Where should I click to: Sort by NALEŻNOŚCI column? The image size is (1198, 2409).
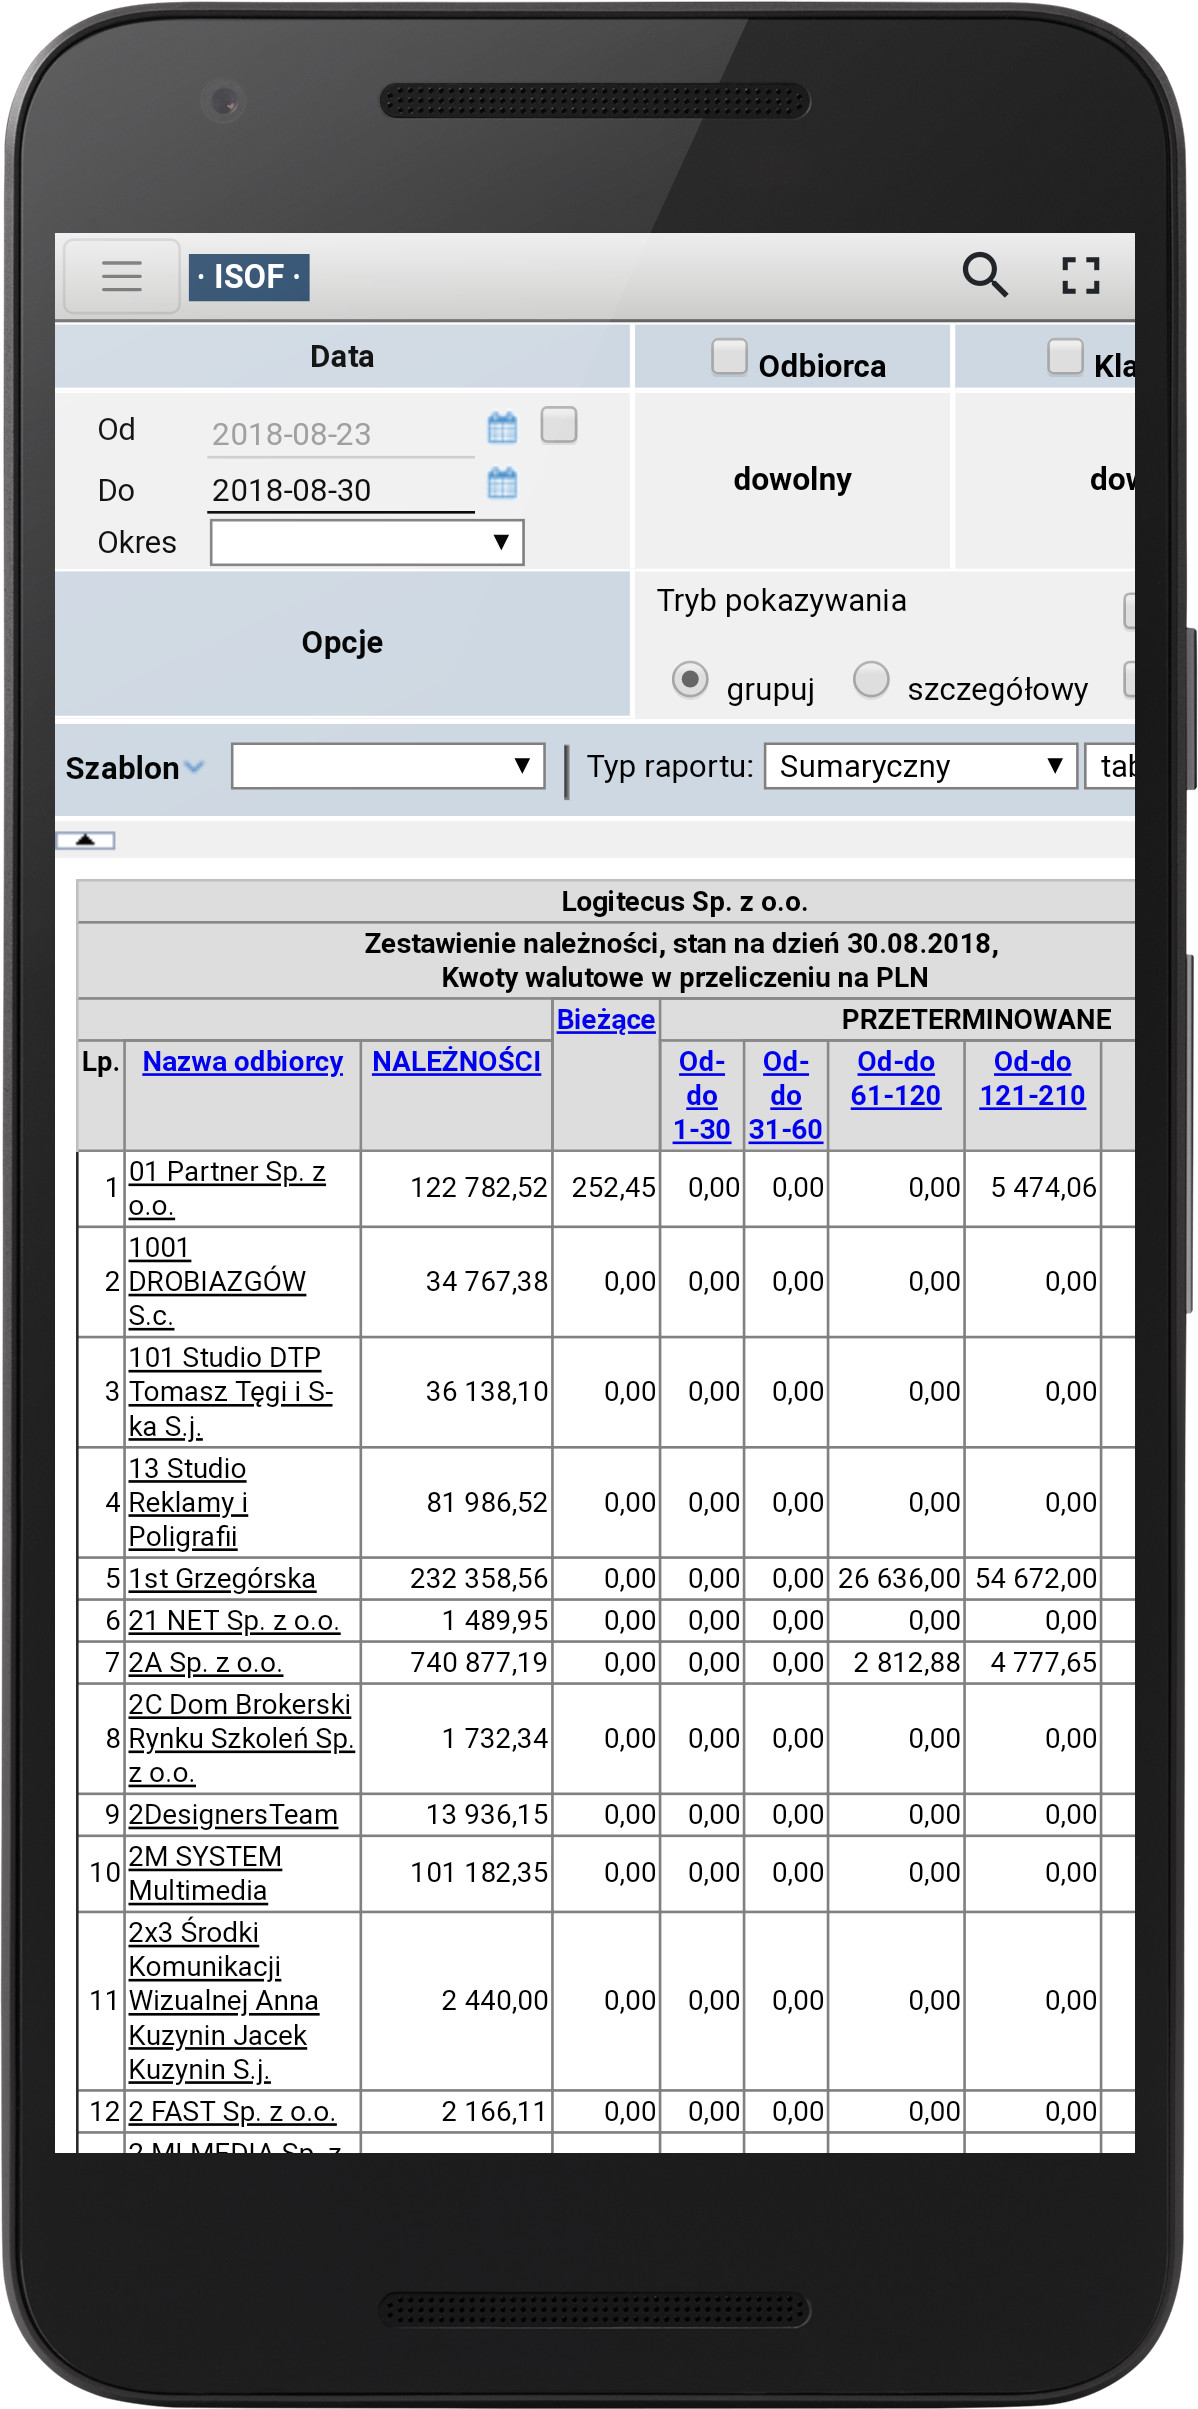(x=456, y=1061)
